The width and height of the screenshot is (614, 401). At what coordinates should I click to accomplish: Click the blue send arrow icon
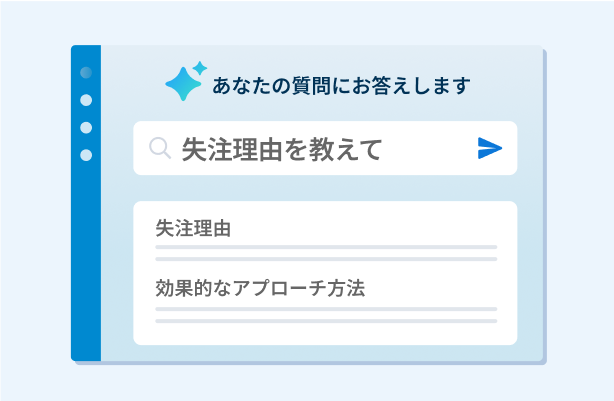[490, 148]
